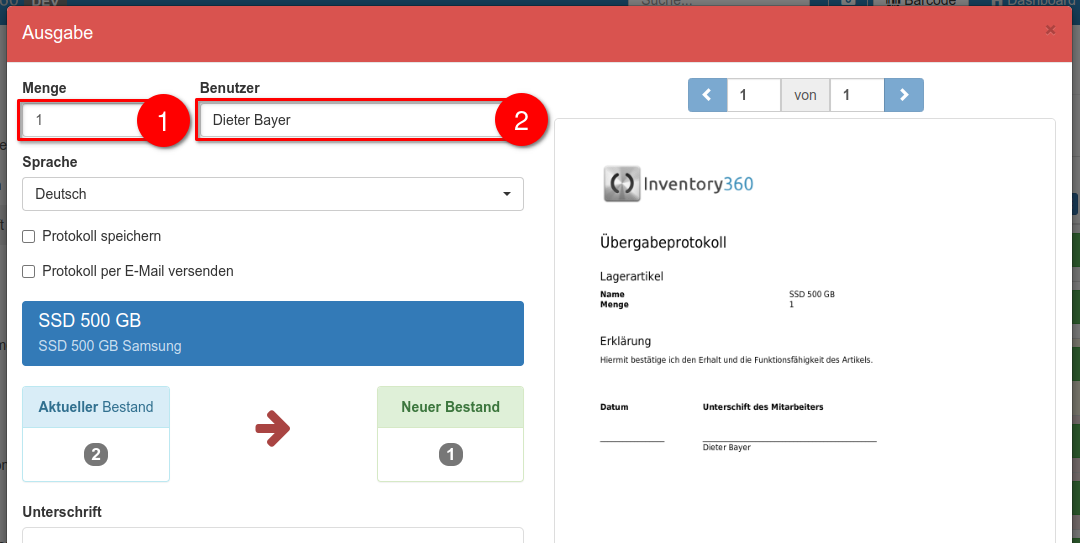Click the Neuer Bestand header

point(450,407)
